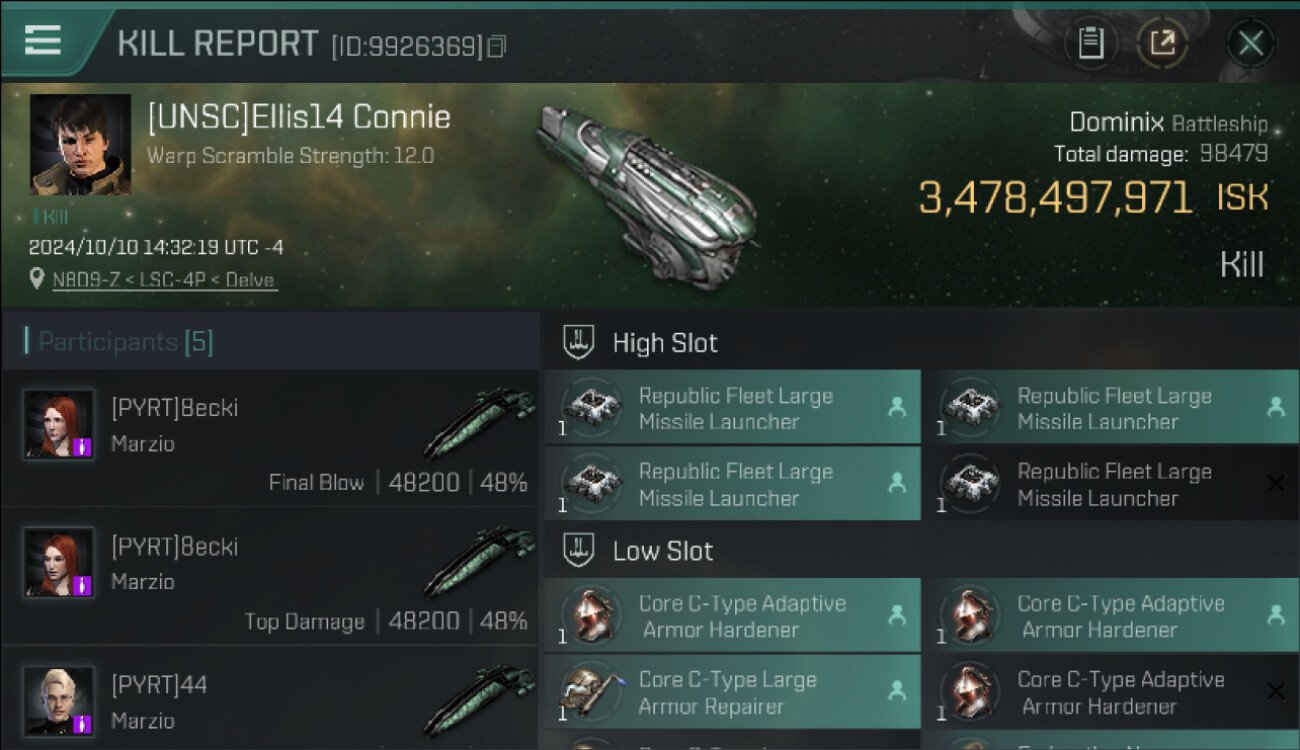This screenshot has height=750, width=1300.
Task: Click the High Slot section icon
Action: pos(580,342)
